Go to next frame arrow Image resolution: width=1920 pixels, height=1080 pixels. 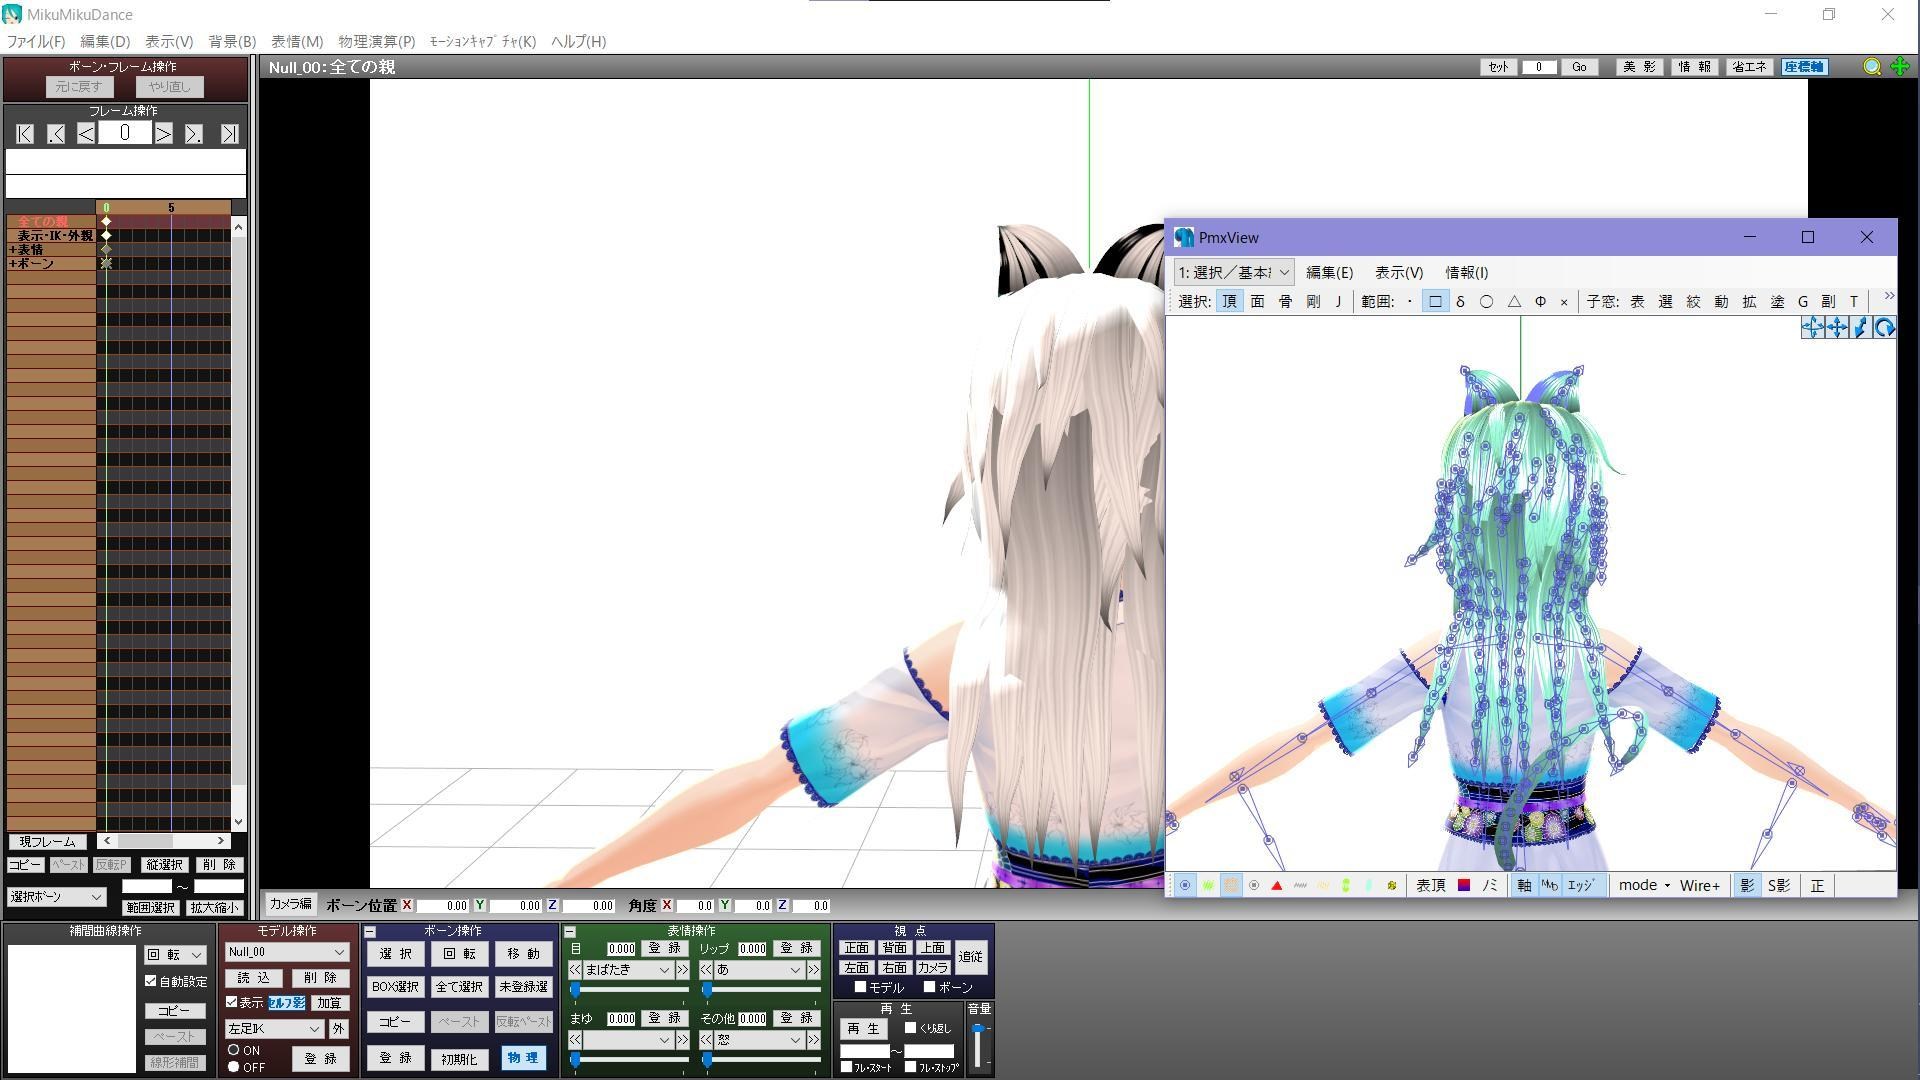(x=163, y=134)
